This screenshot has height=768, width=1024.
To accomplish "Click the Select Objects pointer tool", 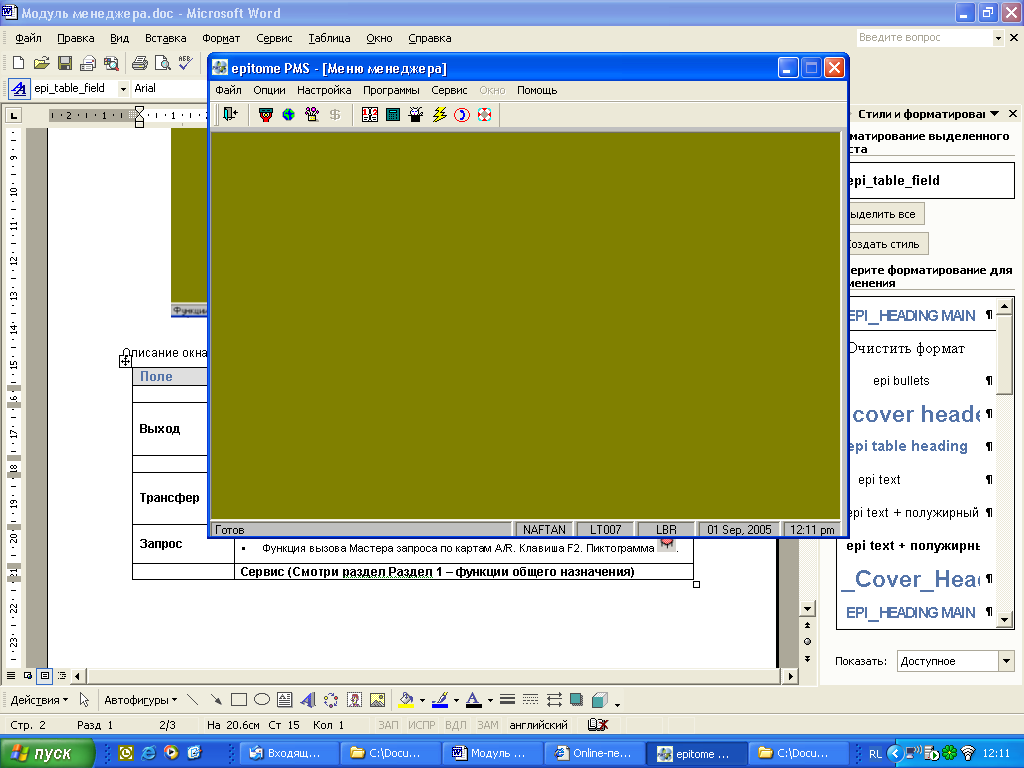I will [x=84, y=700].
